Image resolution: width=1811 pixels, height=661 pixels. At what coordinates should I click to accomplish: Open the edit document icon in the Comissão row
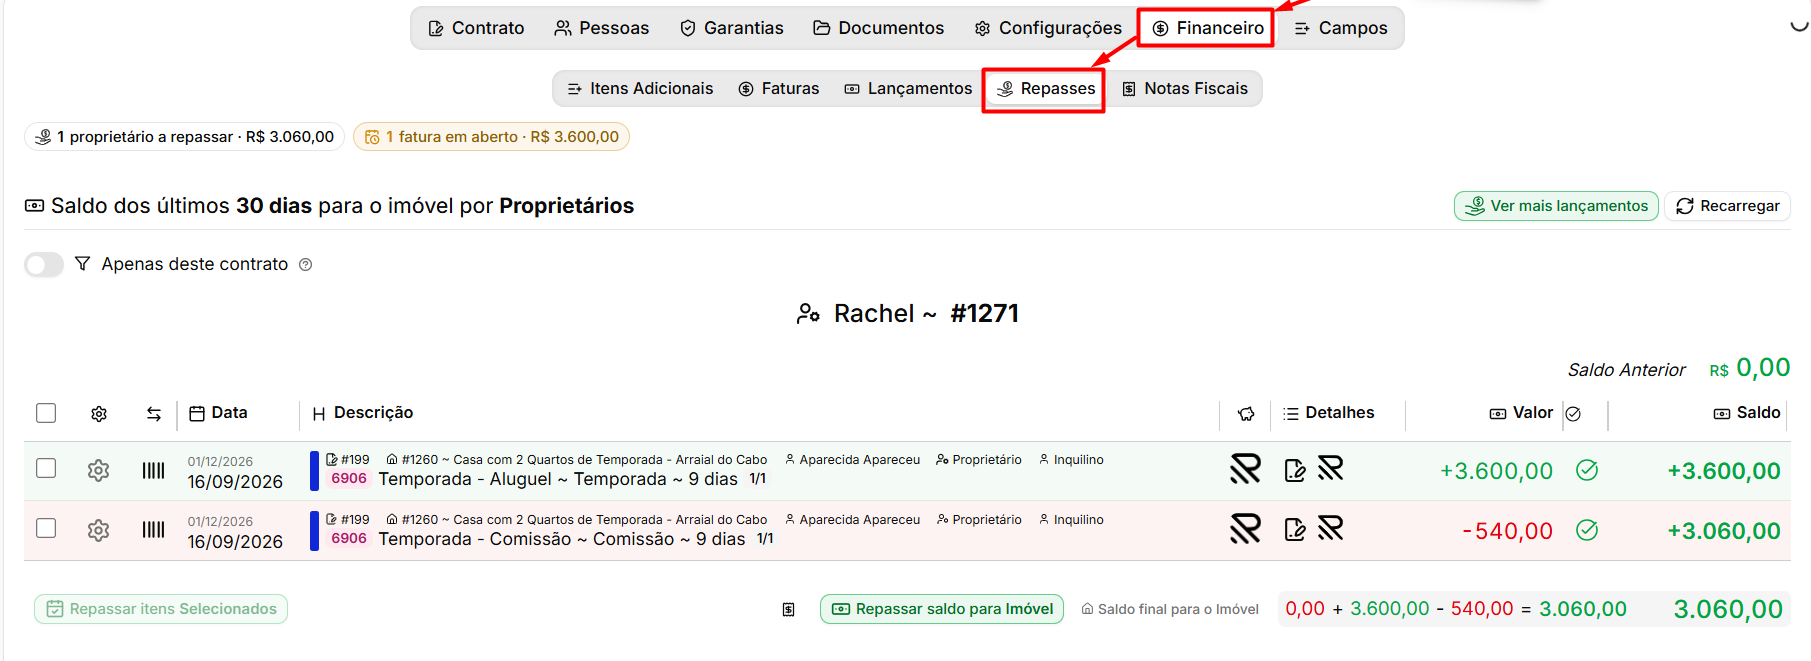[x=1295, y=530]
